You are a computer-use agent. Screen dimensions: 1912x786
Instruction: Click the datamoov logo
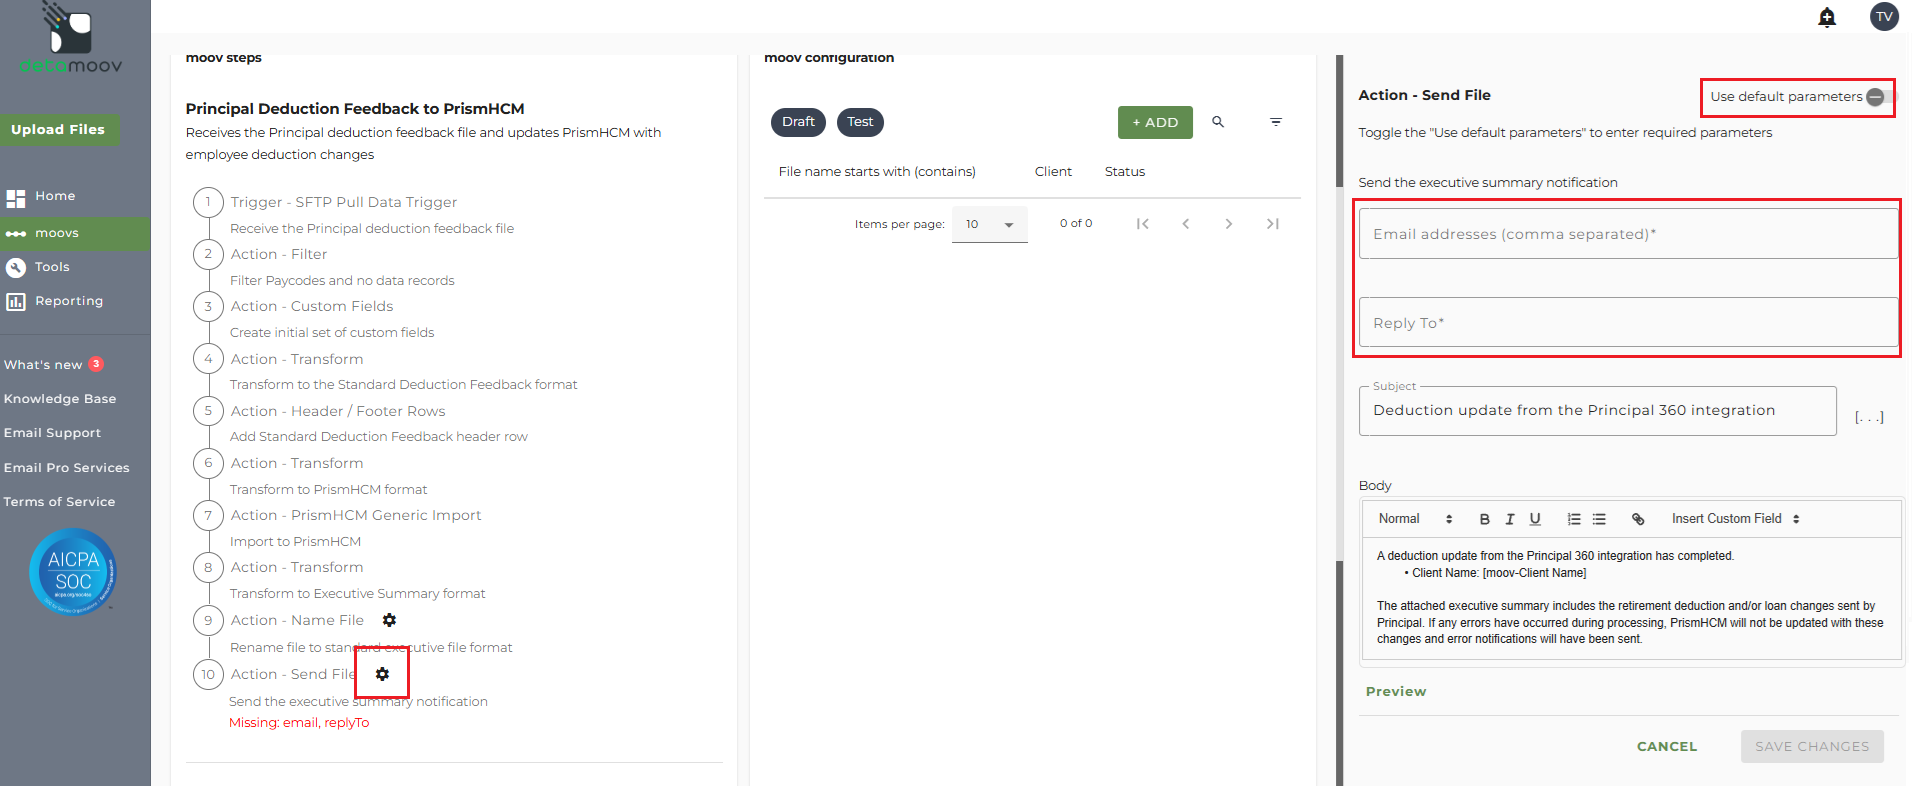point(71,38)
